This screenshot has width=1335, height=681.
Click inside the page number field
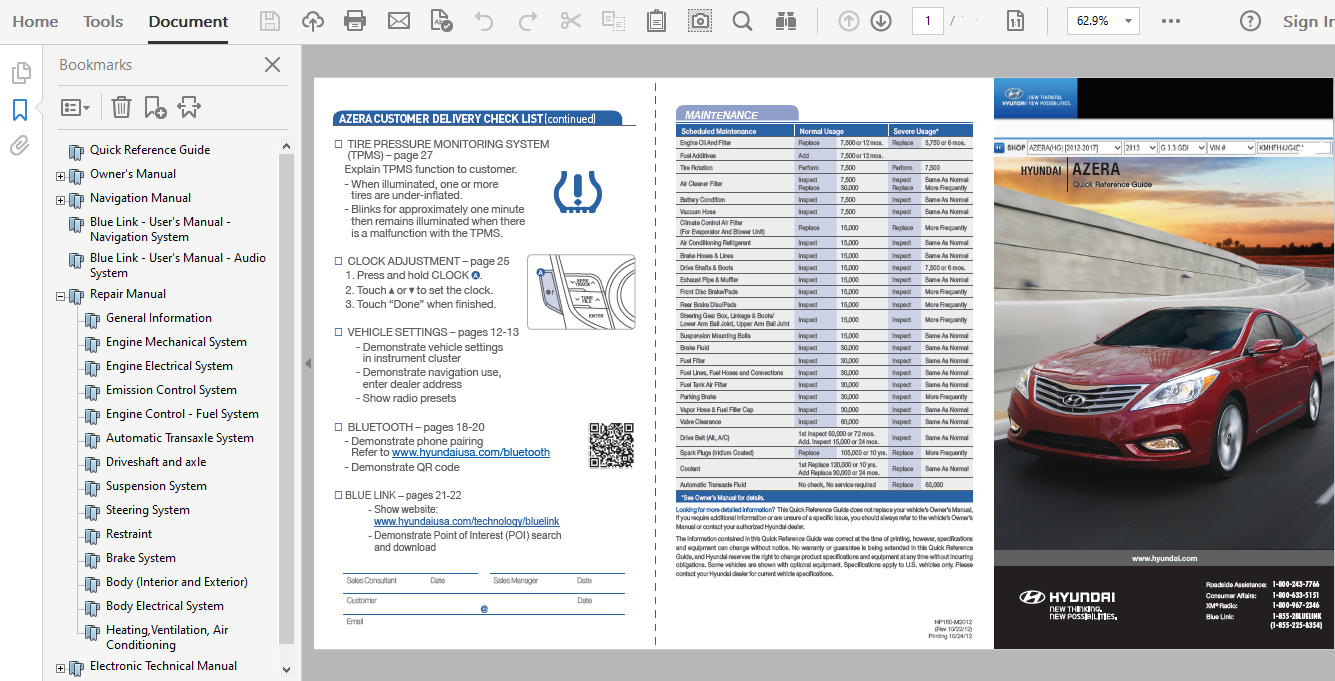(927, 20)
